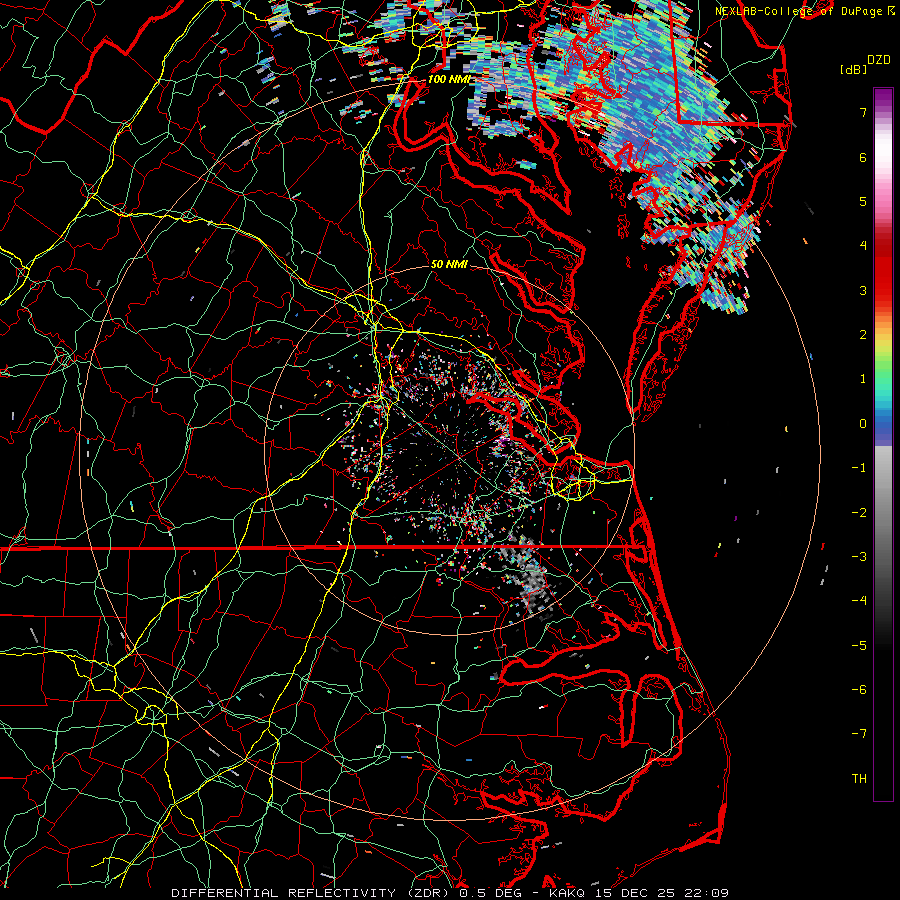Click the -2 dB label on legend

tap(859, 513)
